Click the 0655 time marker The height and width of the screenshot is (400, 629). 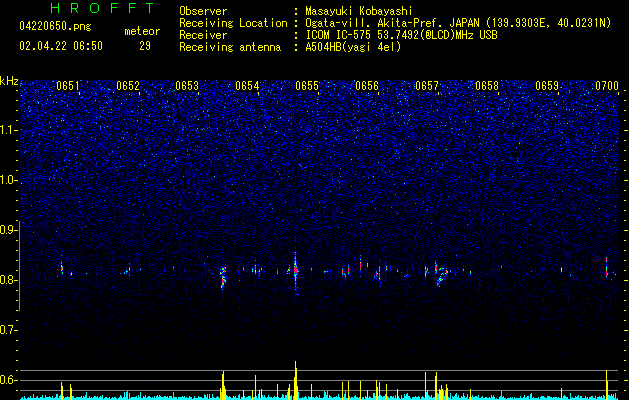307,86
